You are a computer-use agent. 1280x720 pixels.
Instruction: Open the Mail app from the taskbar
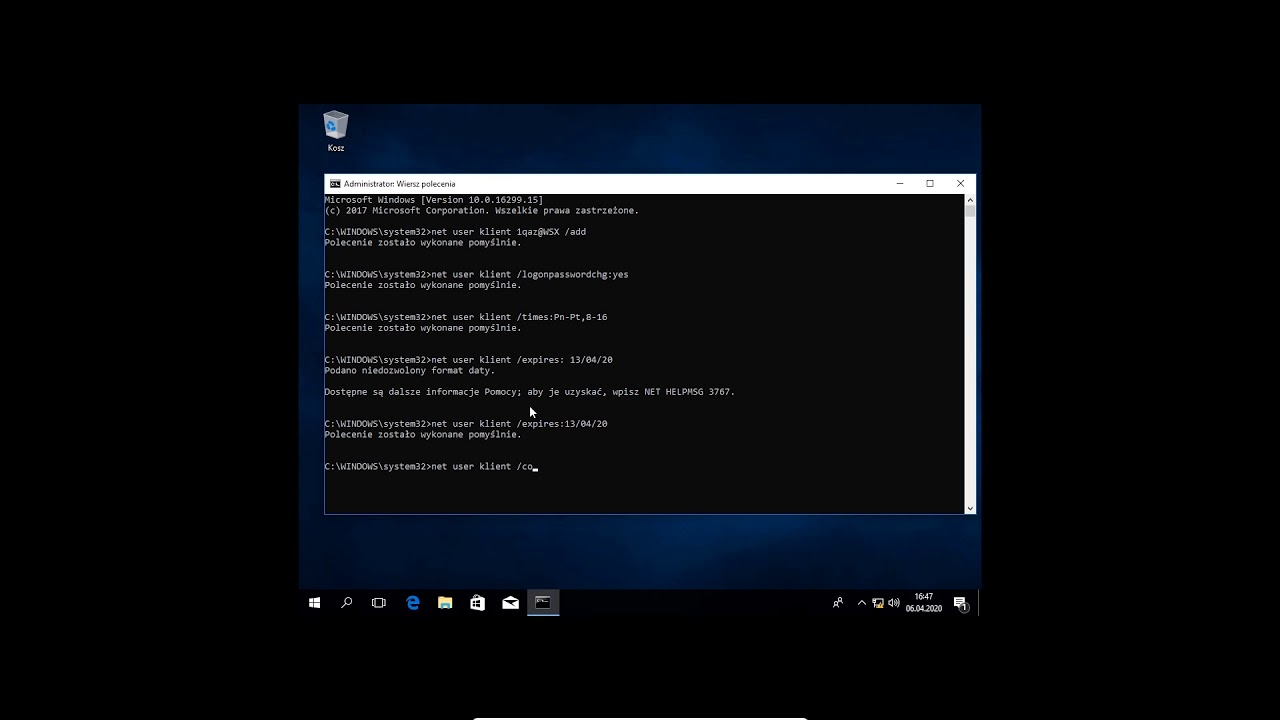click(511, 603)
